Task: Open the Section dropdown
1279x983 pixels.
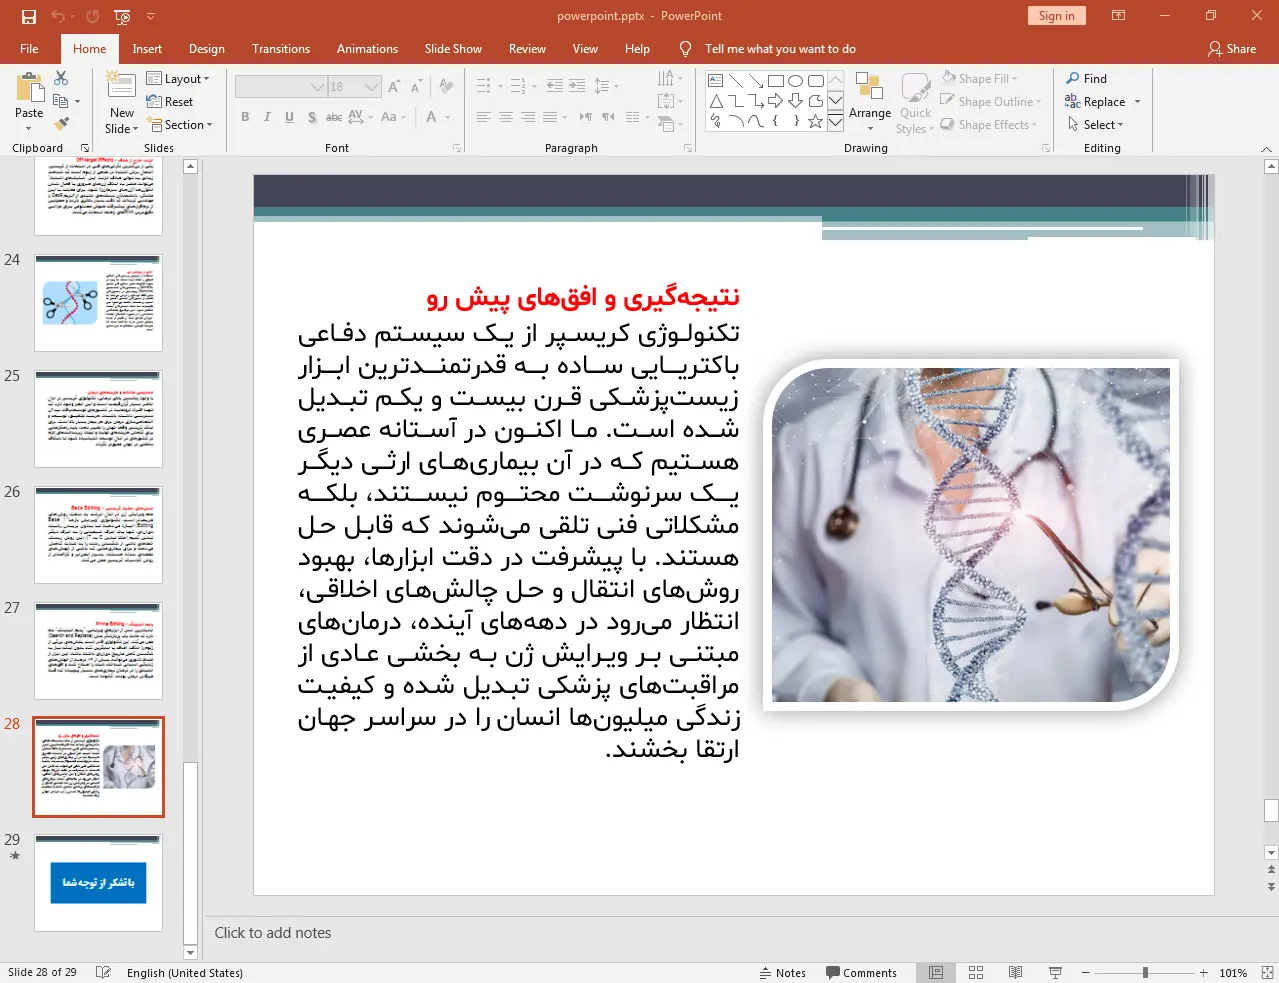Action: [180, 125]
